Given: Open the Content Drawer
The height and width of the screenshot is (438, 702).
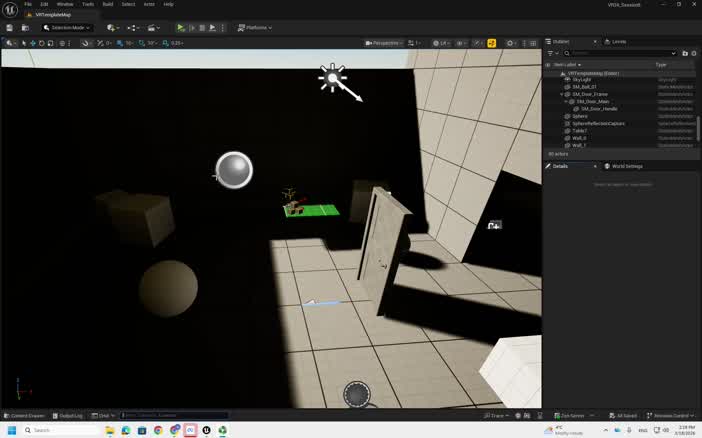Looking at the screenshot, I should tap(24, 416).
